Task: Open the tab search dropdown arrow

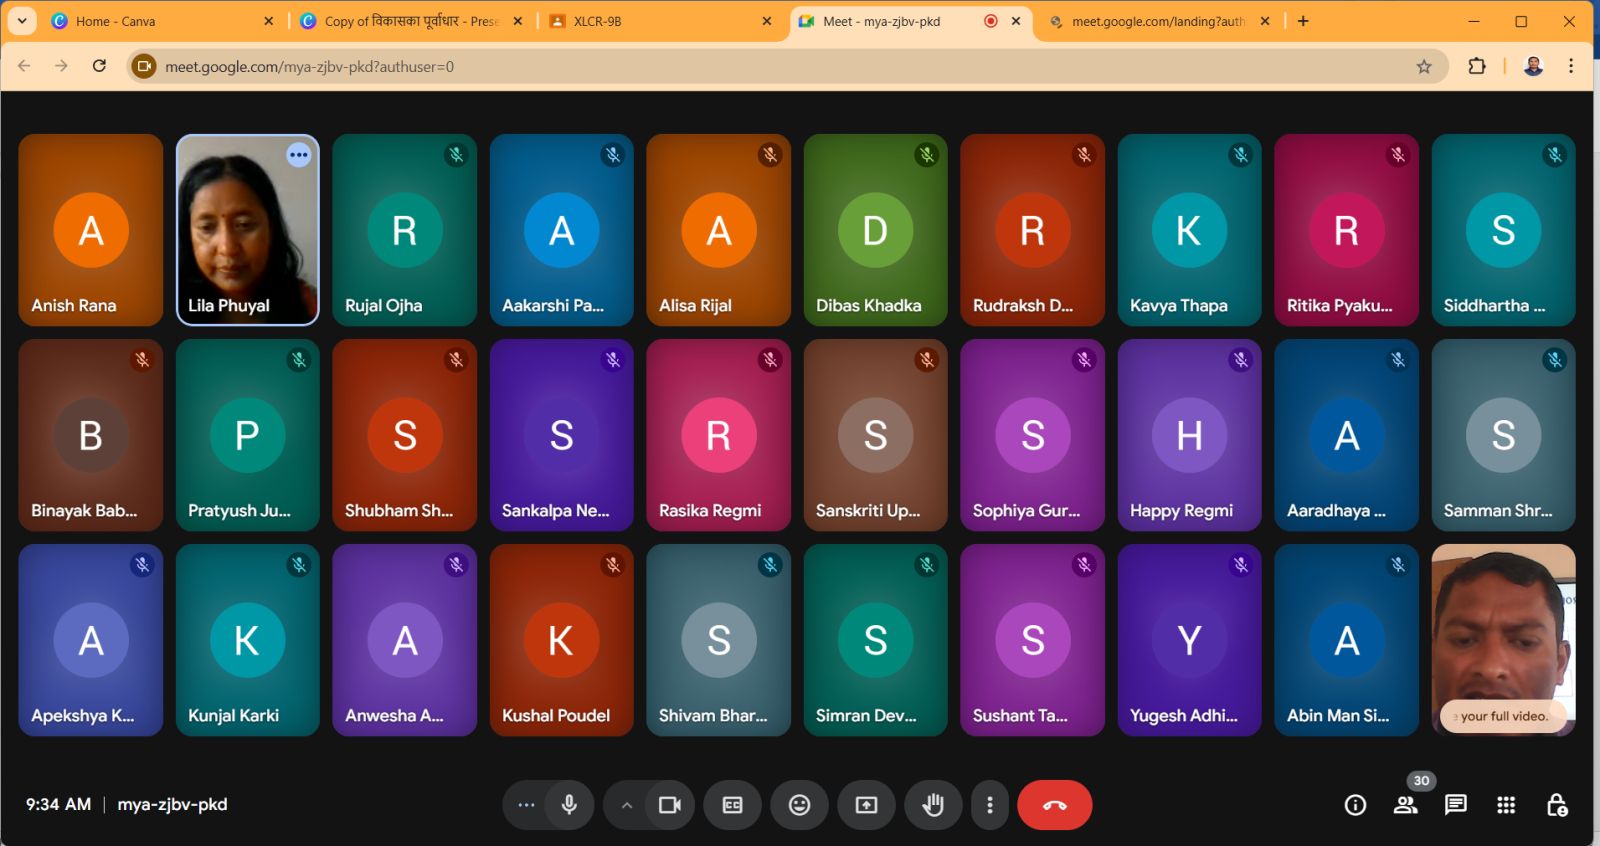Action: (22, 21)
